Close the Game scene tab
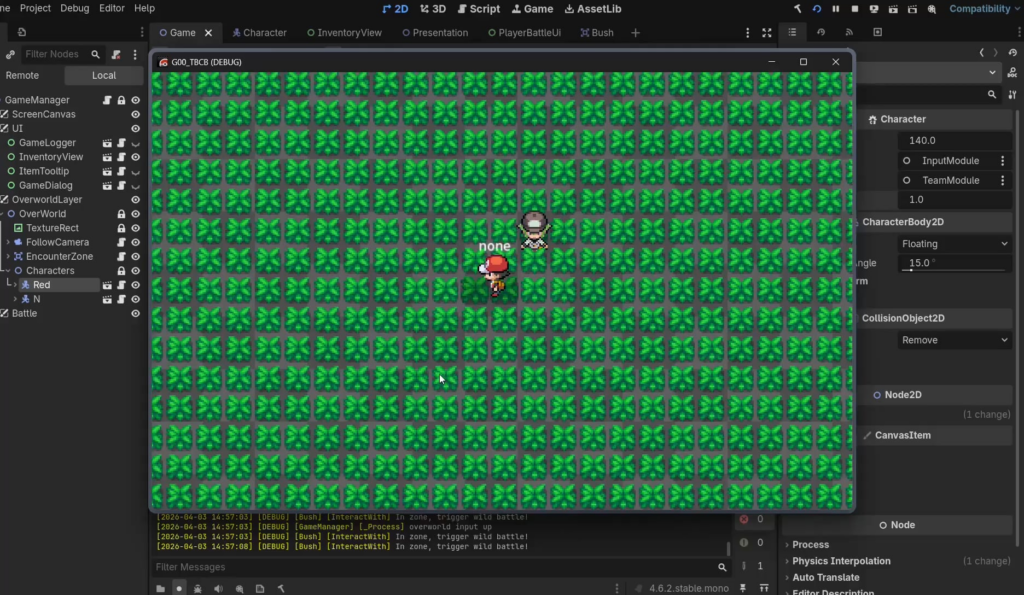This screenshot has width=1024, height=595. pos(208,33)
